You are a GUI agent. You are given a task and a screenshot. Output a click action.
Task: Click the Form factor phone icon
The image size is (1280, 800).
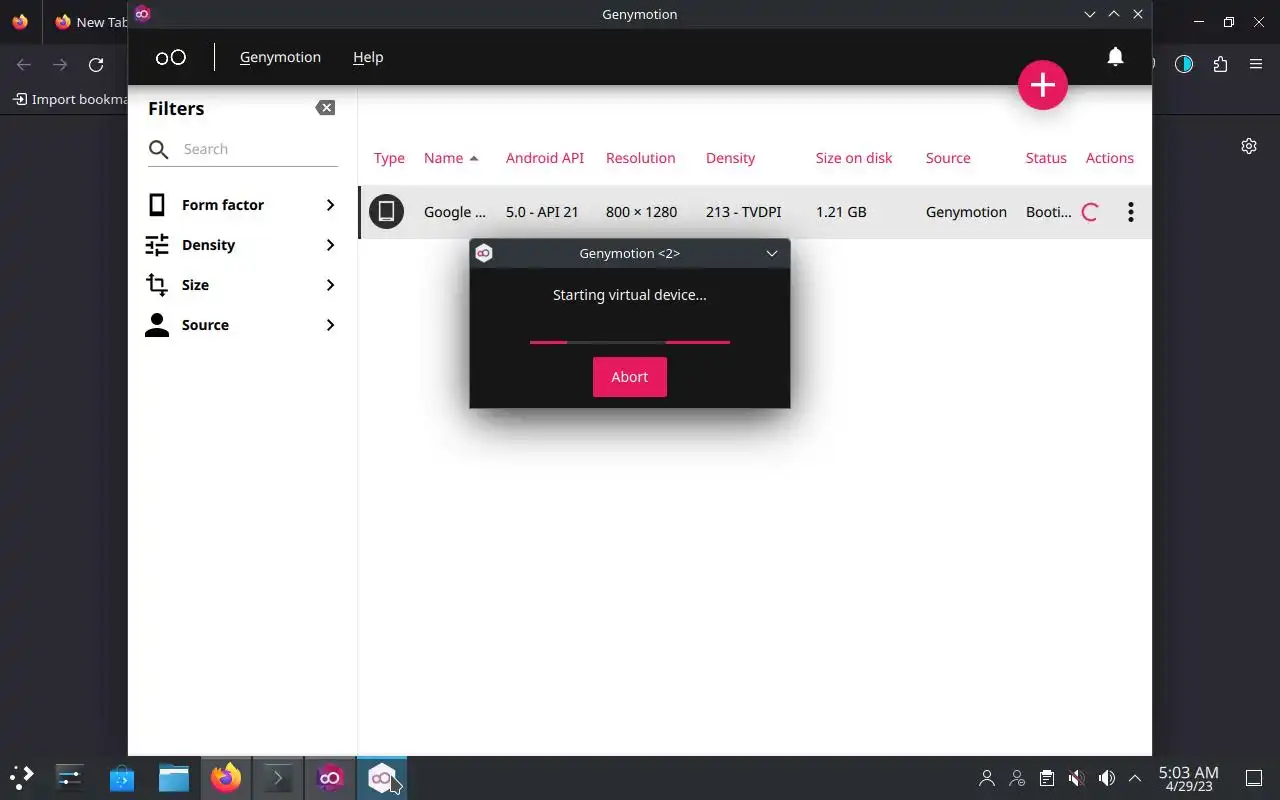pyautogui.click(x=157, y=205)
